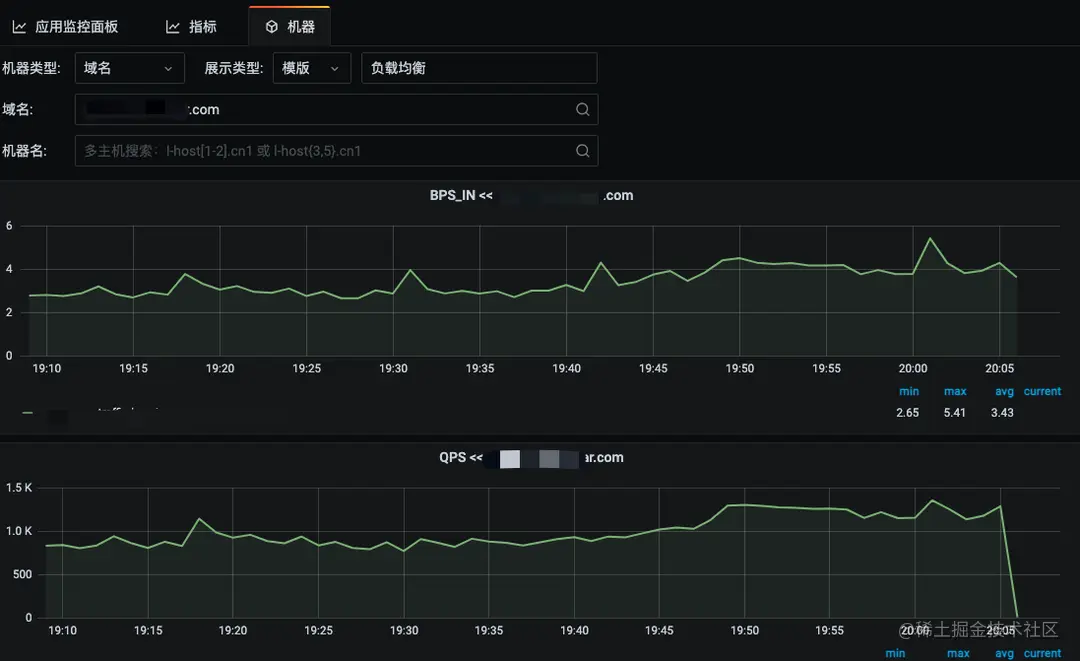Screen dimensions: 1080x661
Task: Sort QPS legend by min column
Action: (895, 653)
